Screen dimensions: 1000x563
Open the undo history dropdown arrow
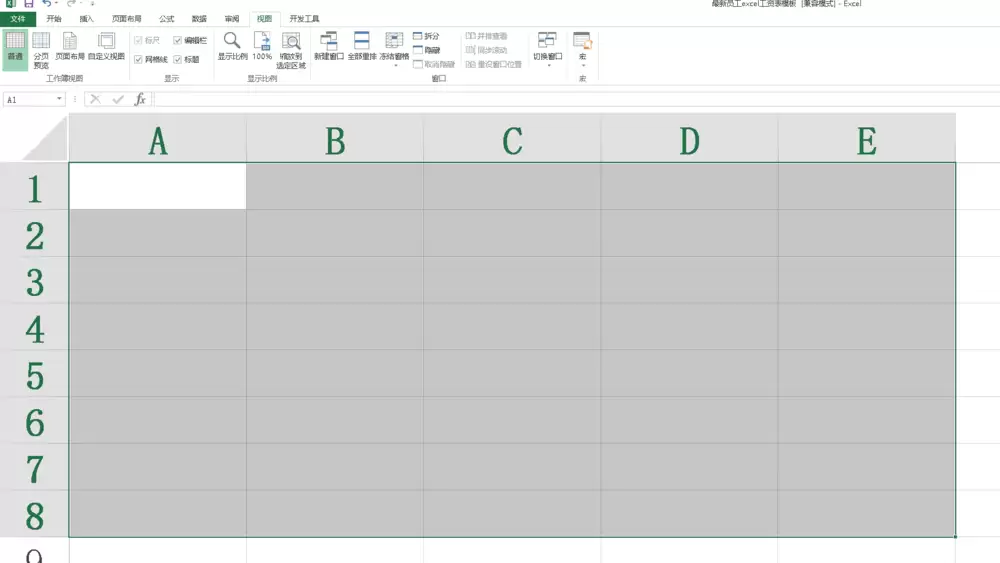point(57,3)
